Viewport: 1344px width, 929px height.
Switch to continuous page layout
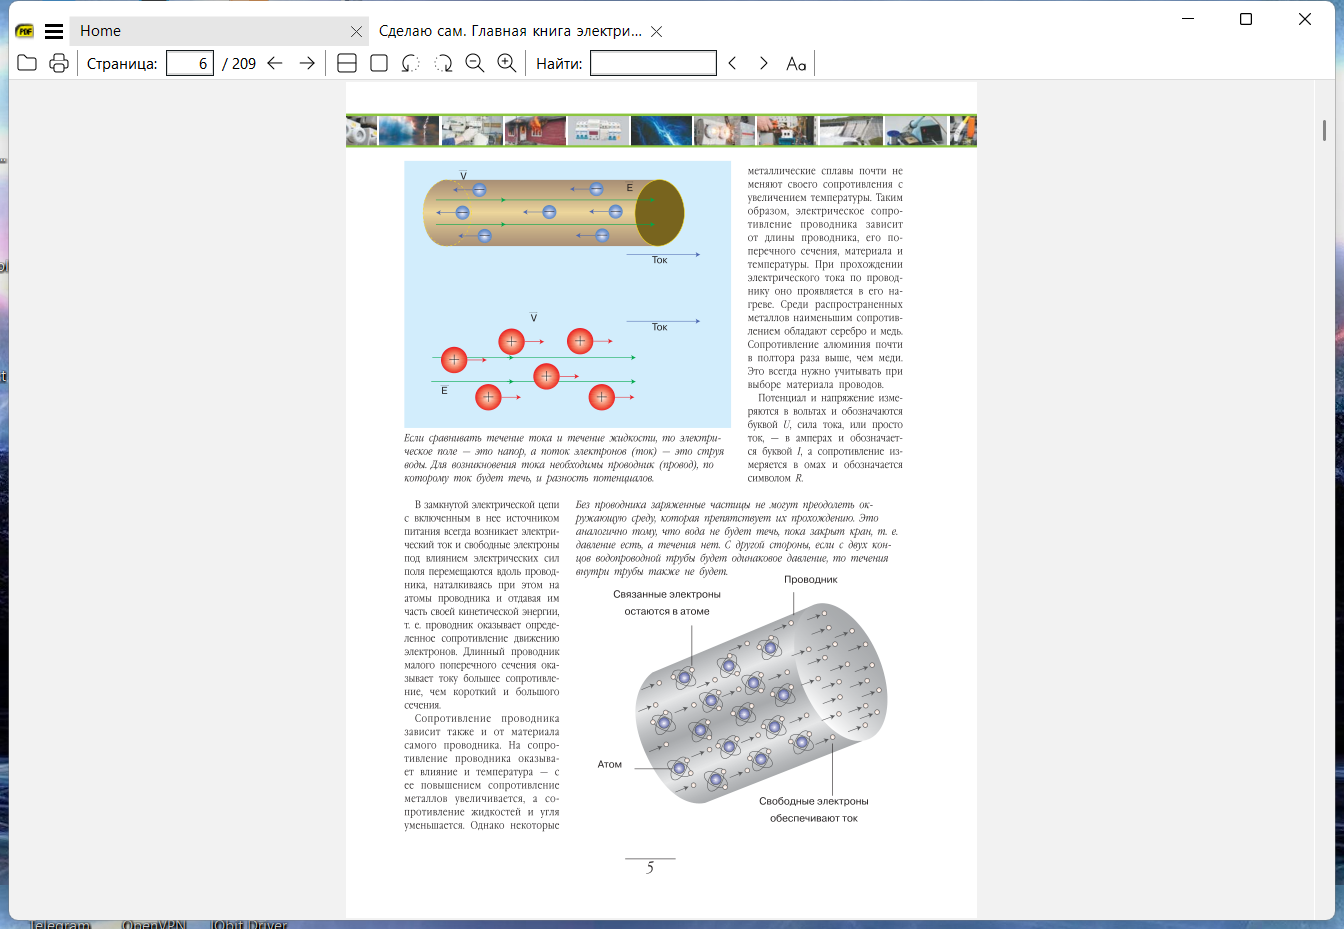click(x=347, y=63)
